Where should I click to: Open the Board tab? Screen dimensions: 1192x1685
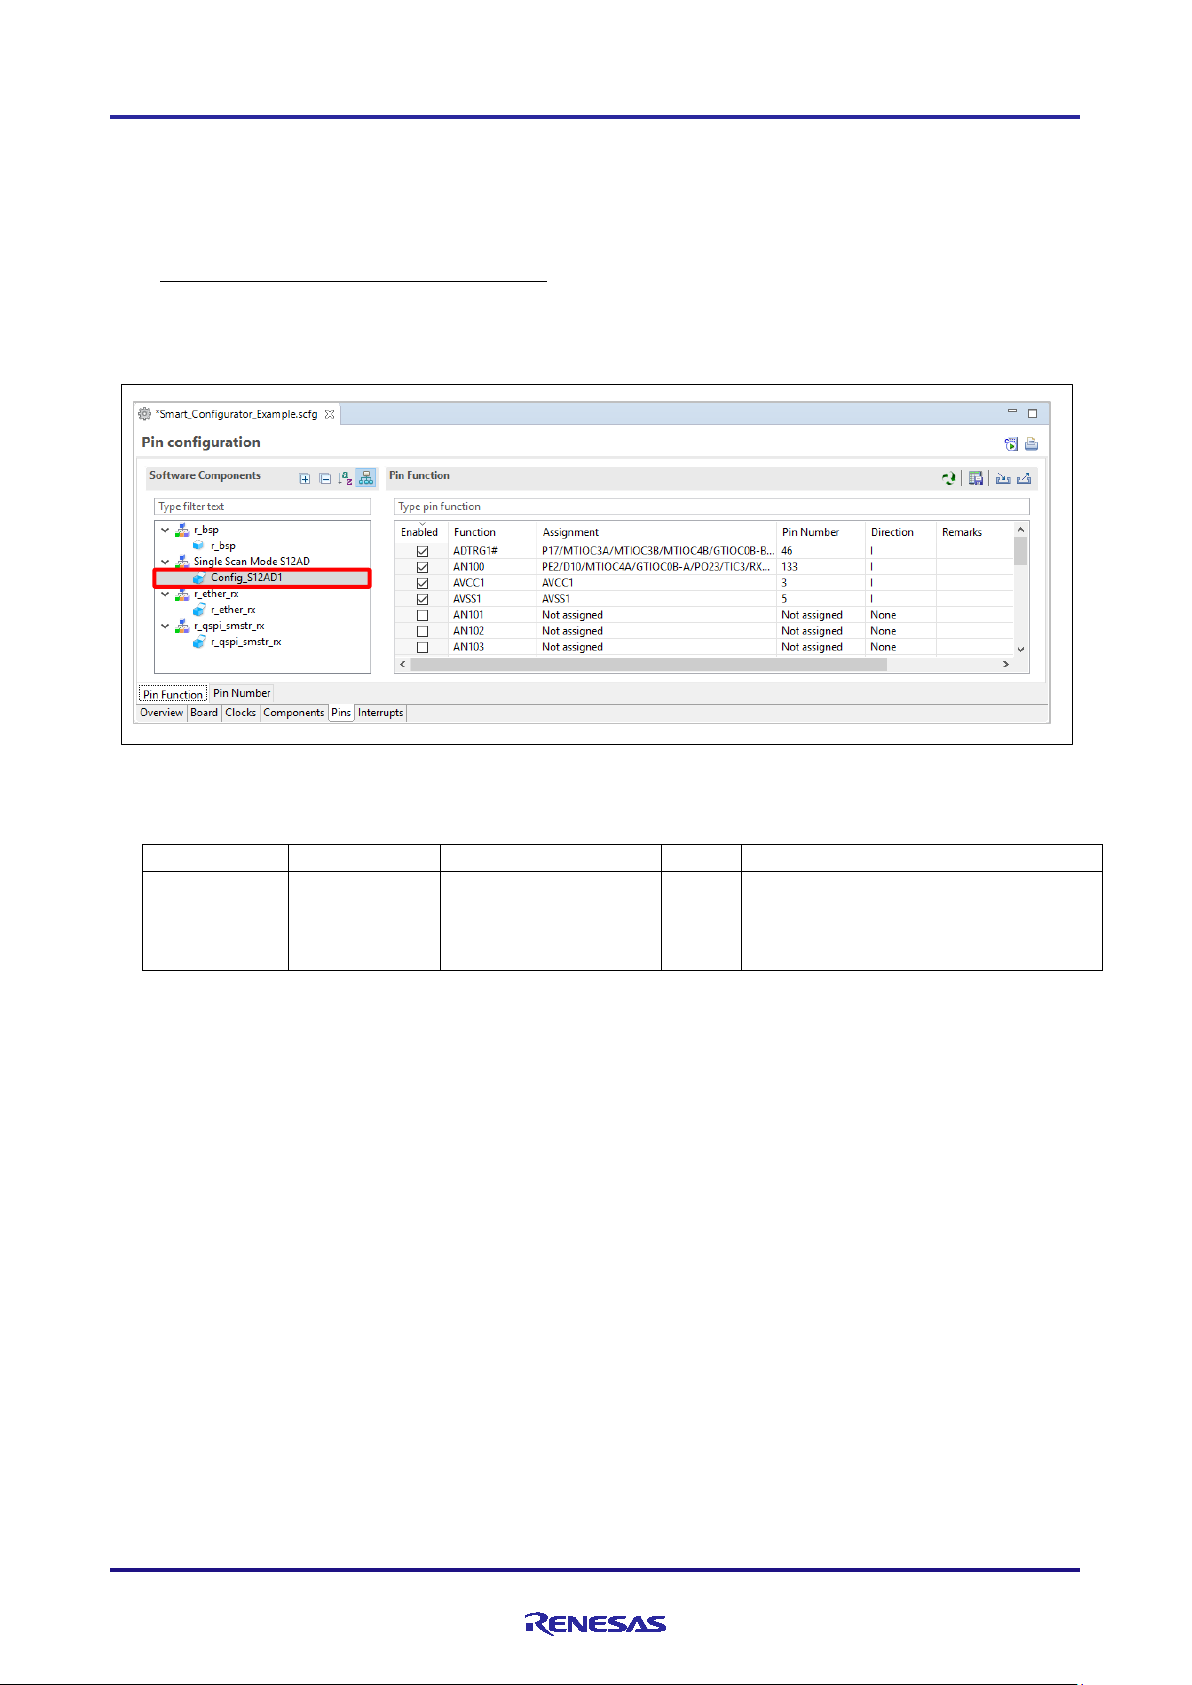point(204,713)
